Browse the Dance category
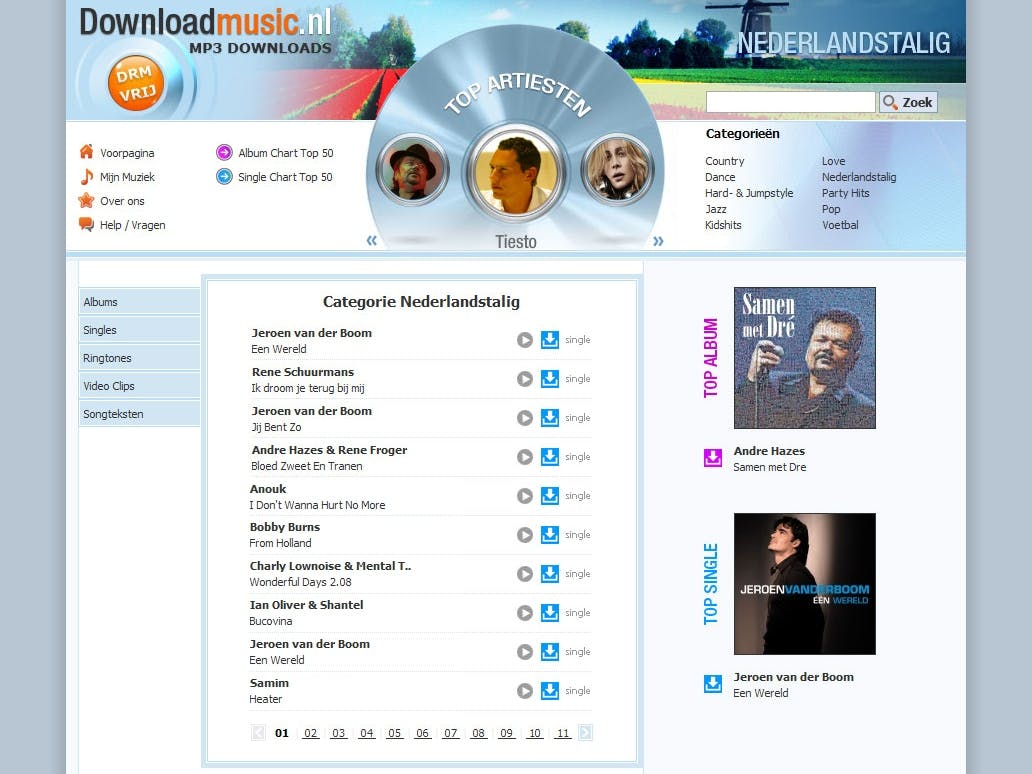 point(720,177)
